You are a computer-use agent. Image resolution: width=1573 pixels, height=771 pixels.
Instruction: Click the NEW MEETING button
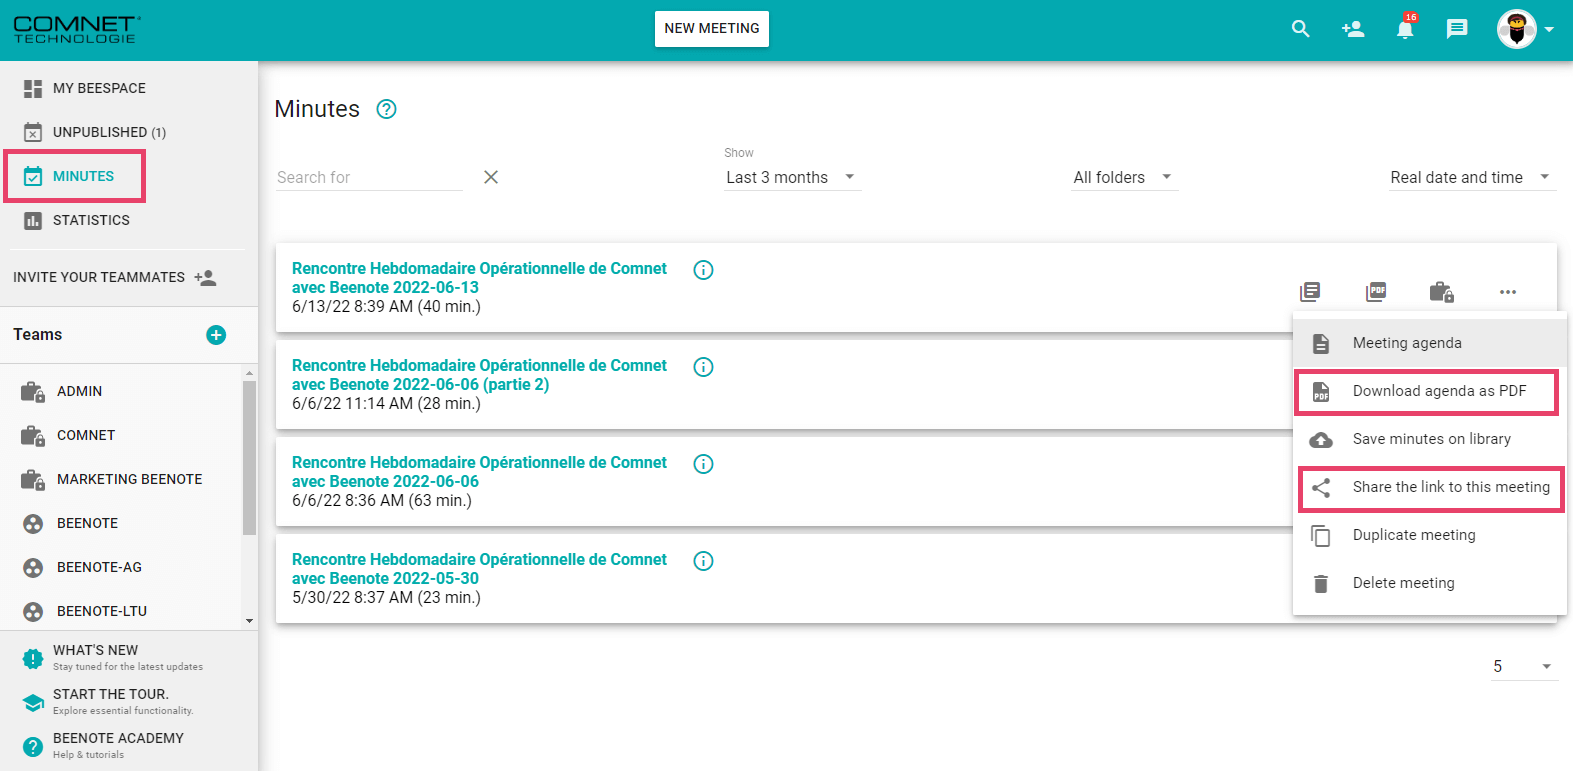(712, 29)
